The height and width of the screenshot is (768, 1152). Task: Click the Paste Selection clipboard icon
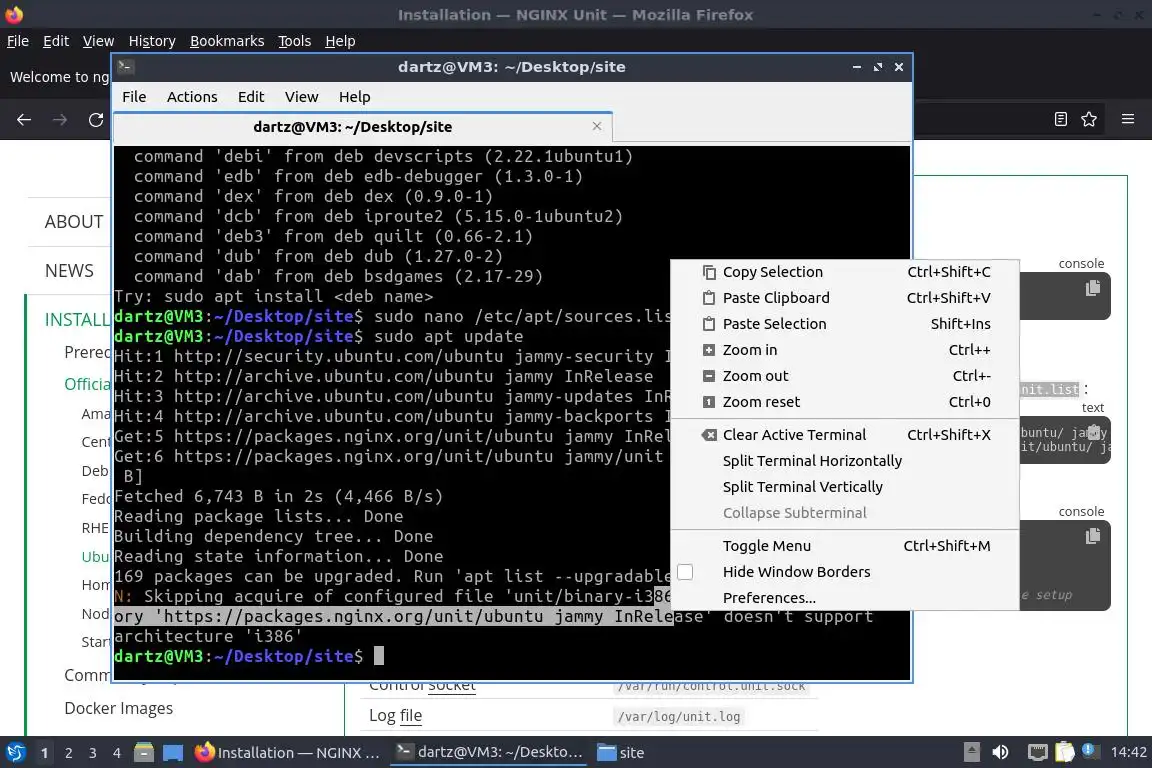pyautogui.click(x=708, y=324)
